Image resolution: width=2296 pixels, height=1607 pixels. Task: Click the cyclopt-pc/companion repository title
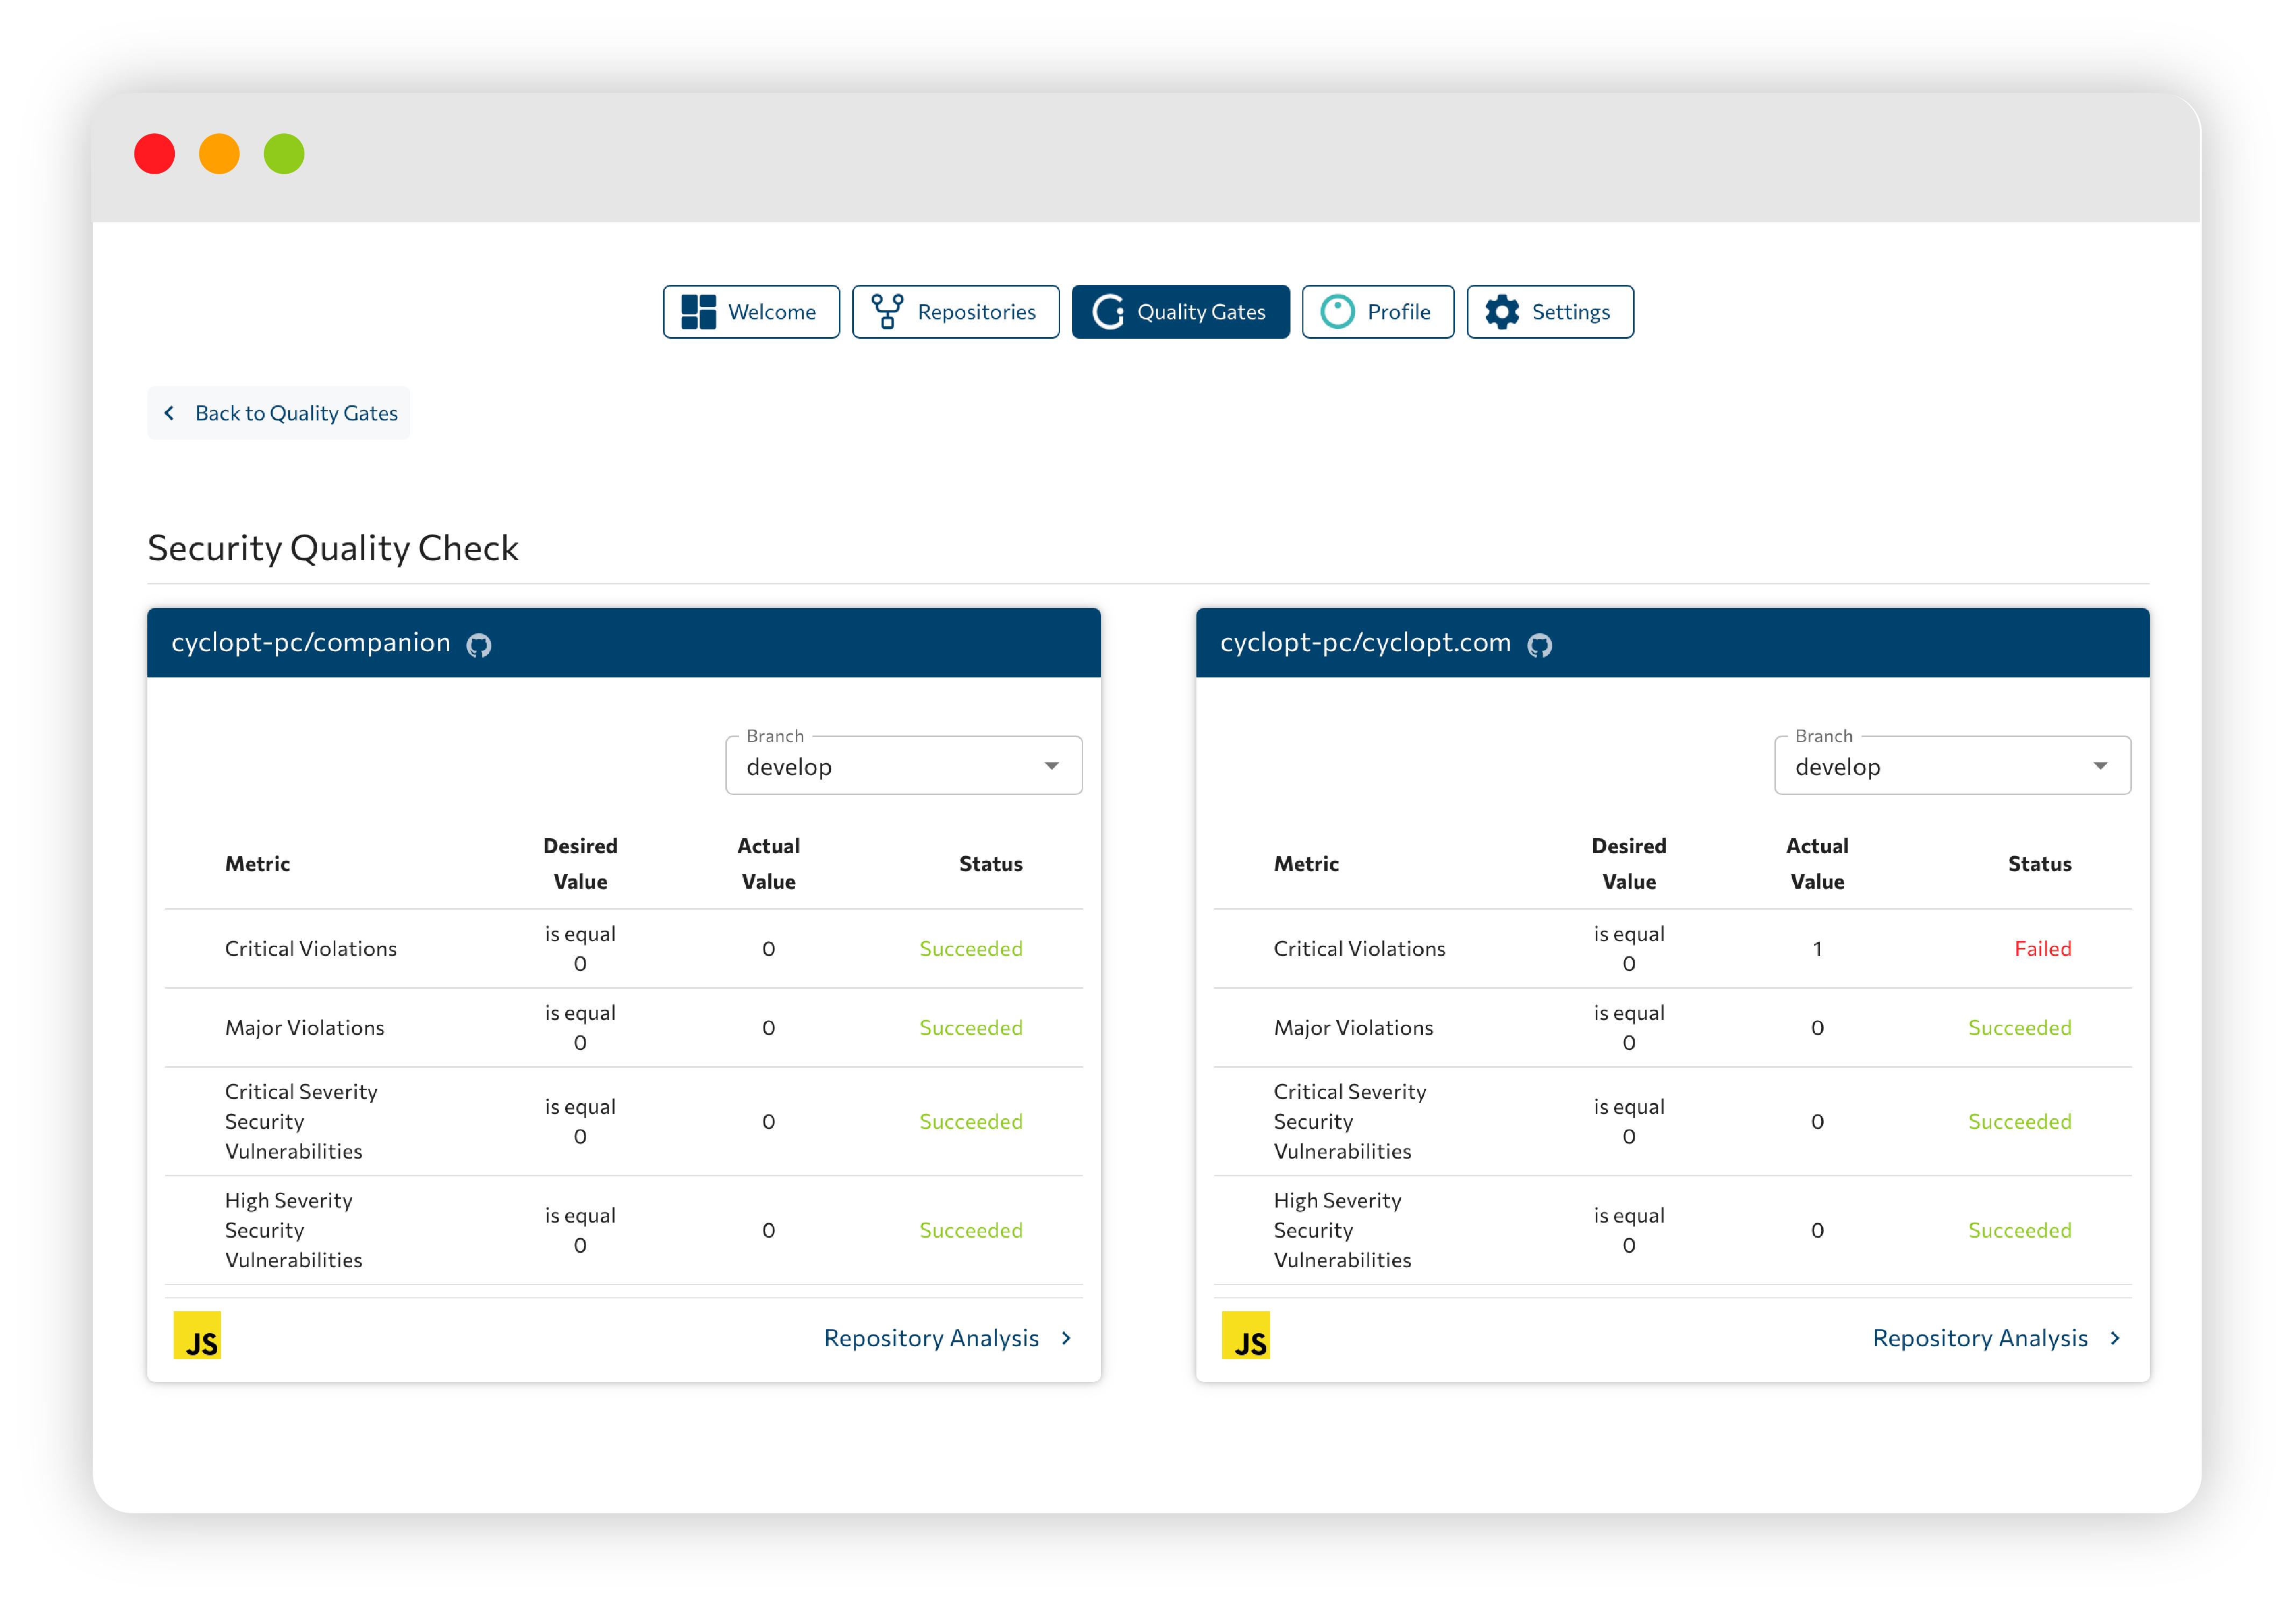311,642
